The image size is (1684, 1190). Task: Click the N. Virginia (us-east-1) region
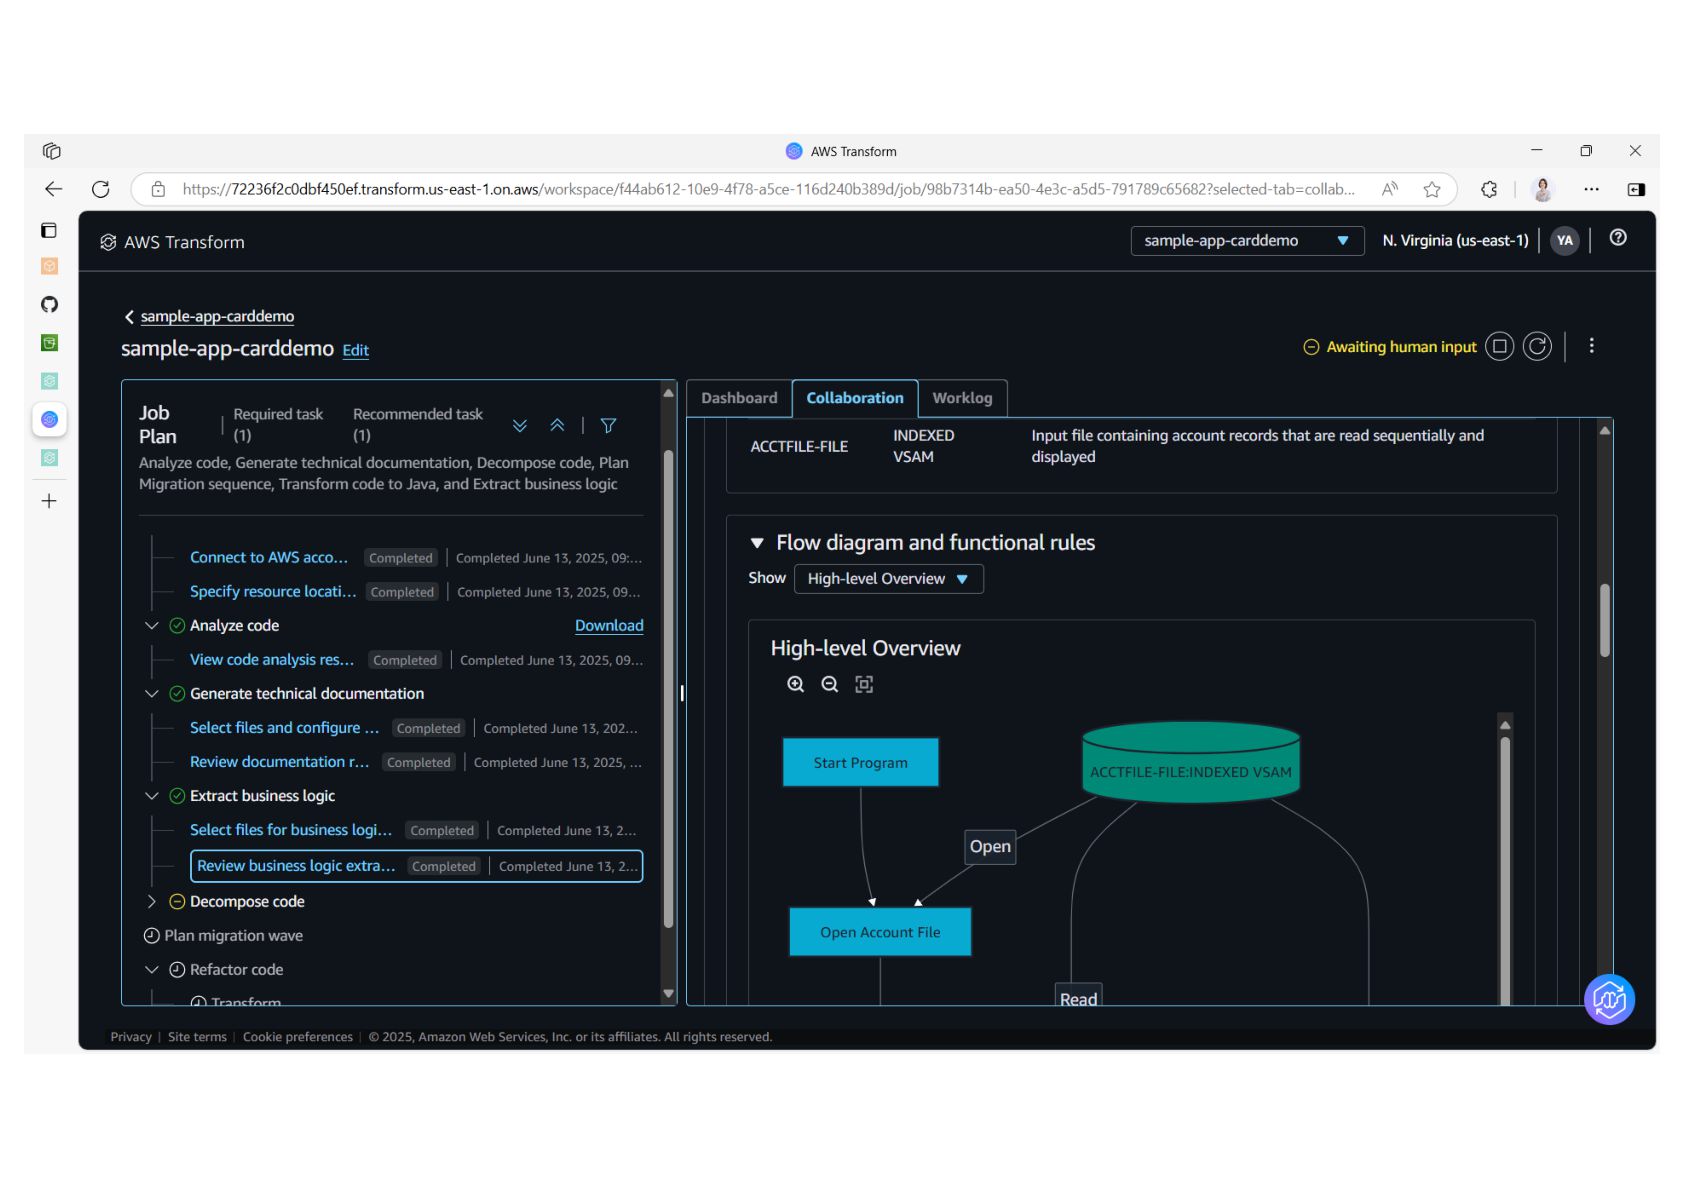1455,241
